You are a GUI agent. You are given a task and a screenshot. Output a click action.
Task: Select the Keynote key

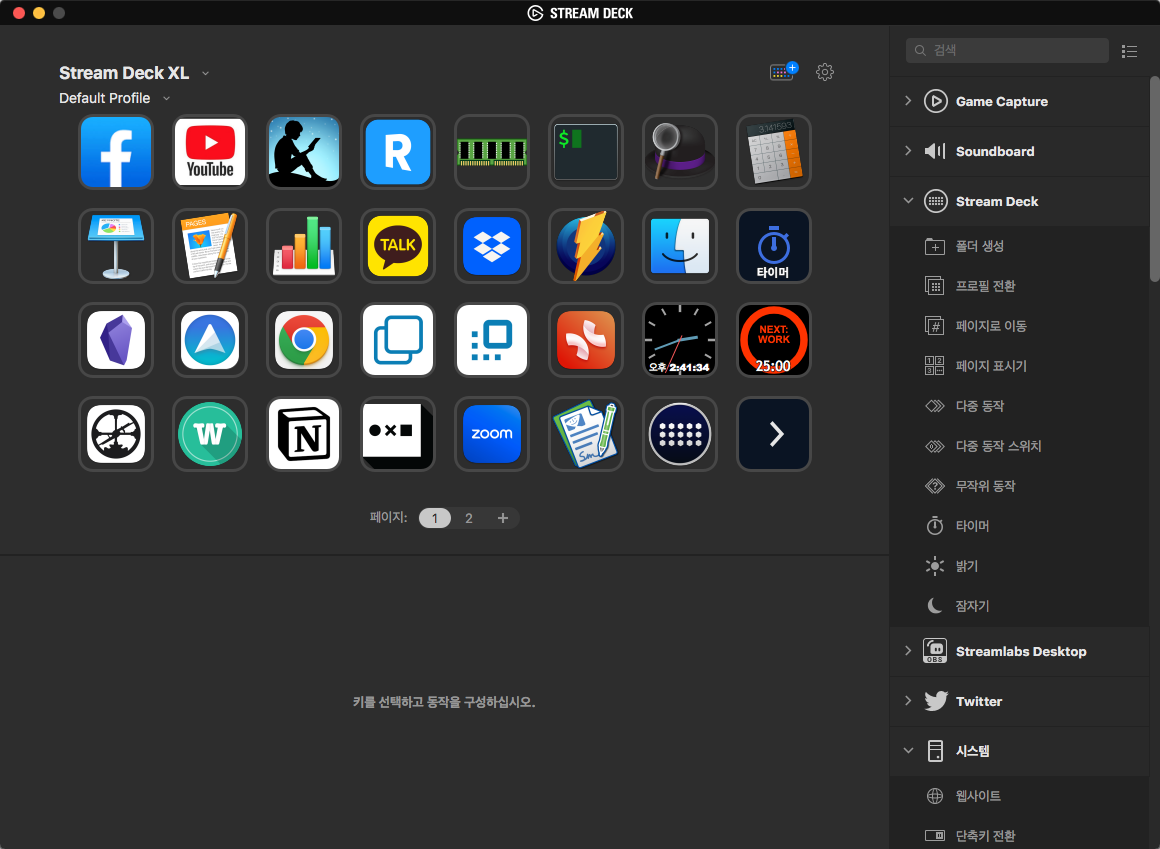click(116, 246)
